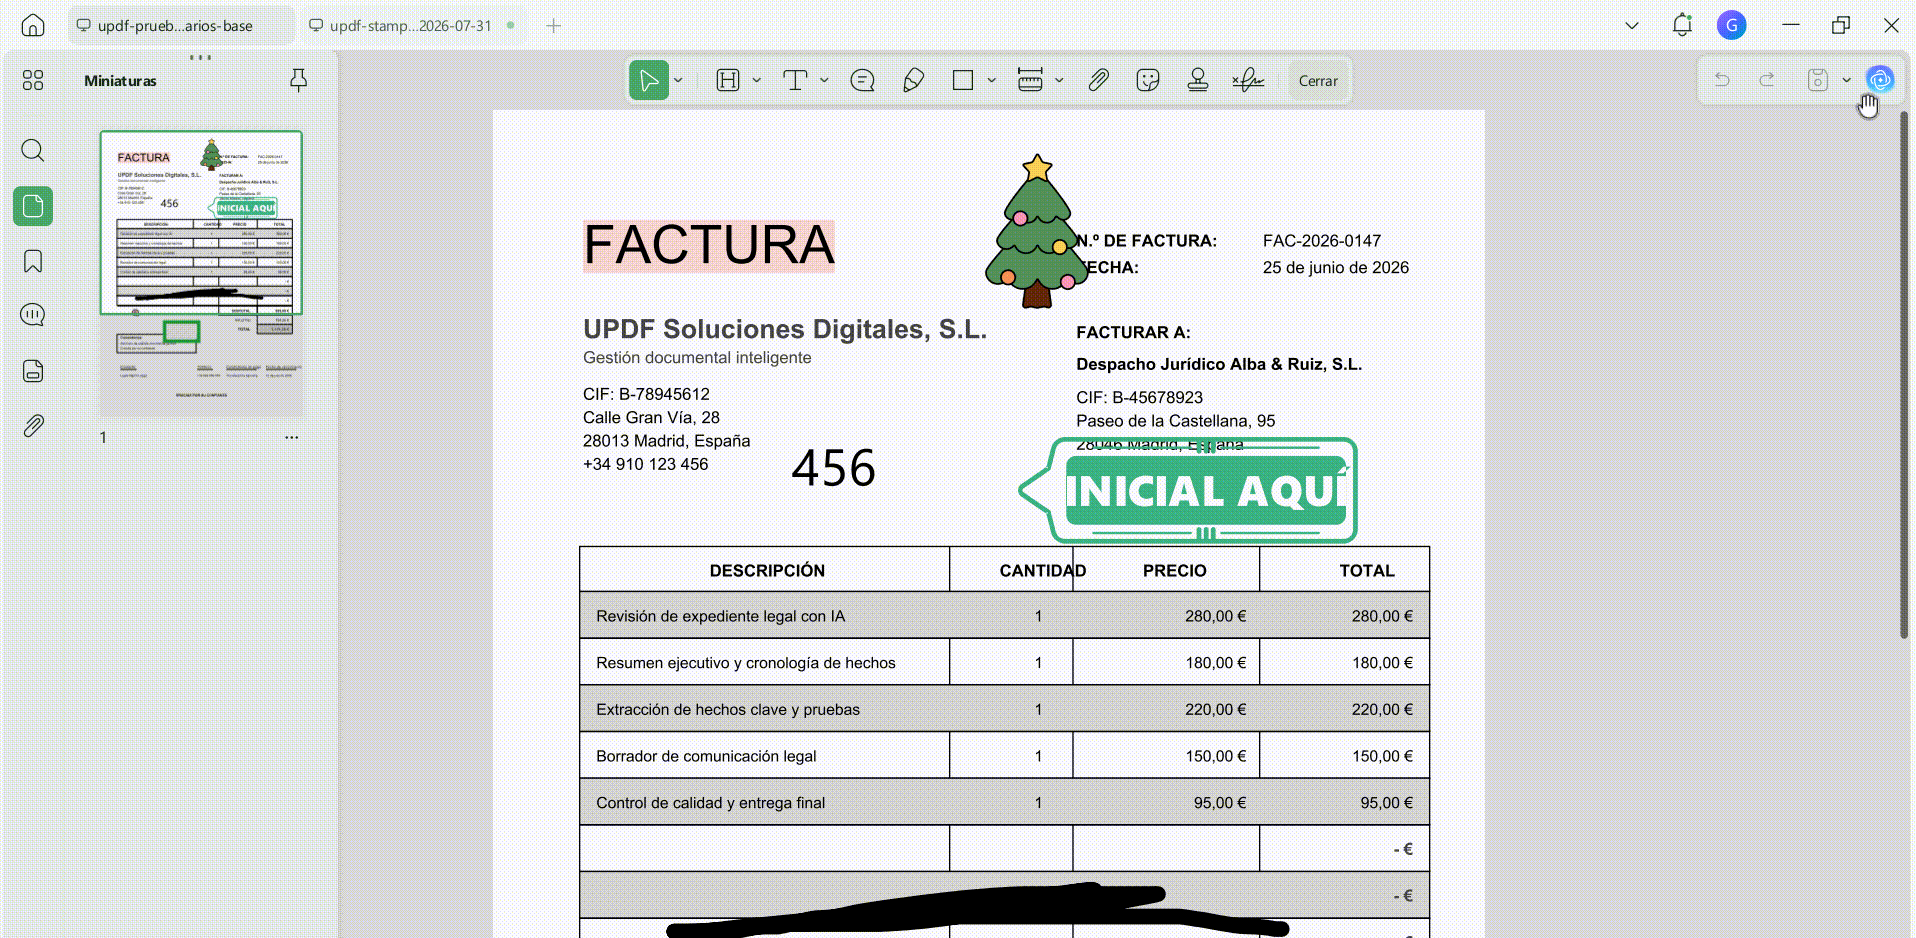
Task: Select the cursor selection tool
Action: 649,80
